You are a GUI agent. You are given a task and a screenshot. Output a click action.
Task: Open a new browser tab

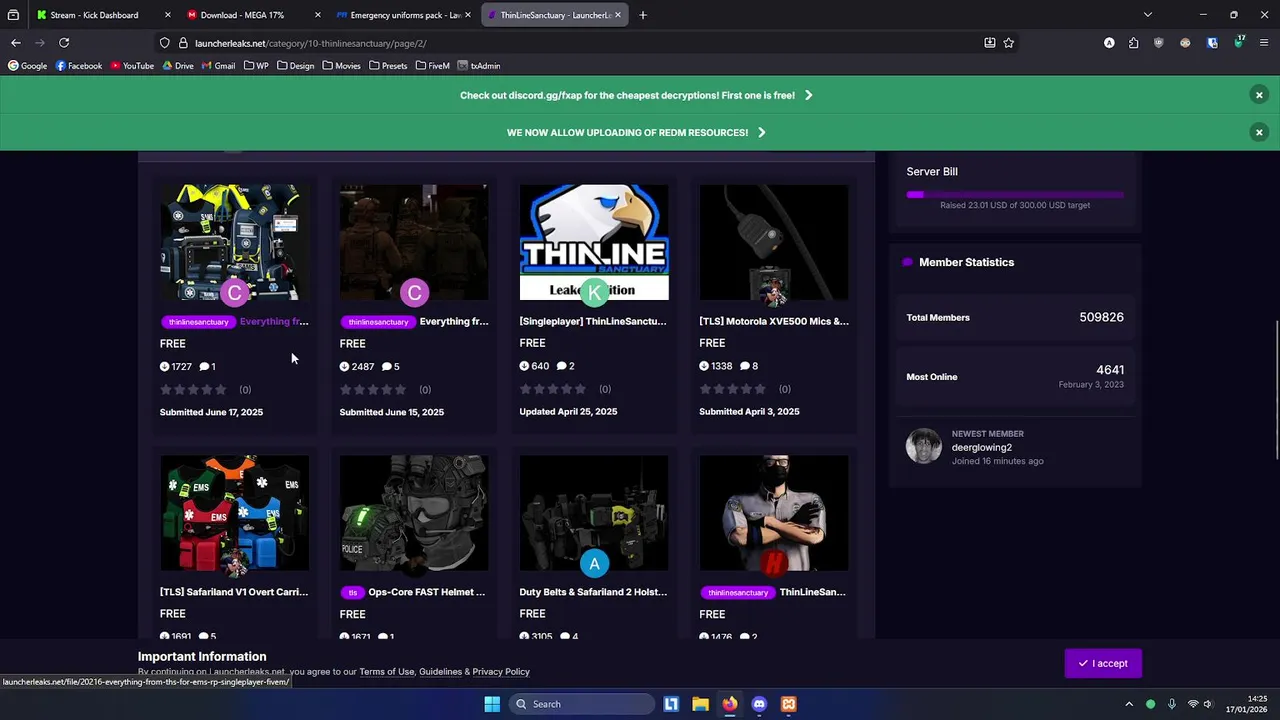coord(643,15)
